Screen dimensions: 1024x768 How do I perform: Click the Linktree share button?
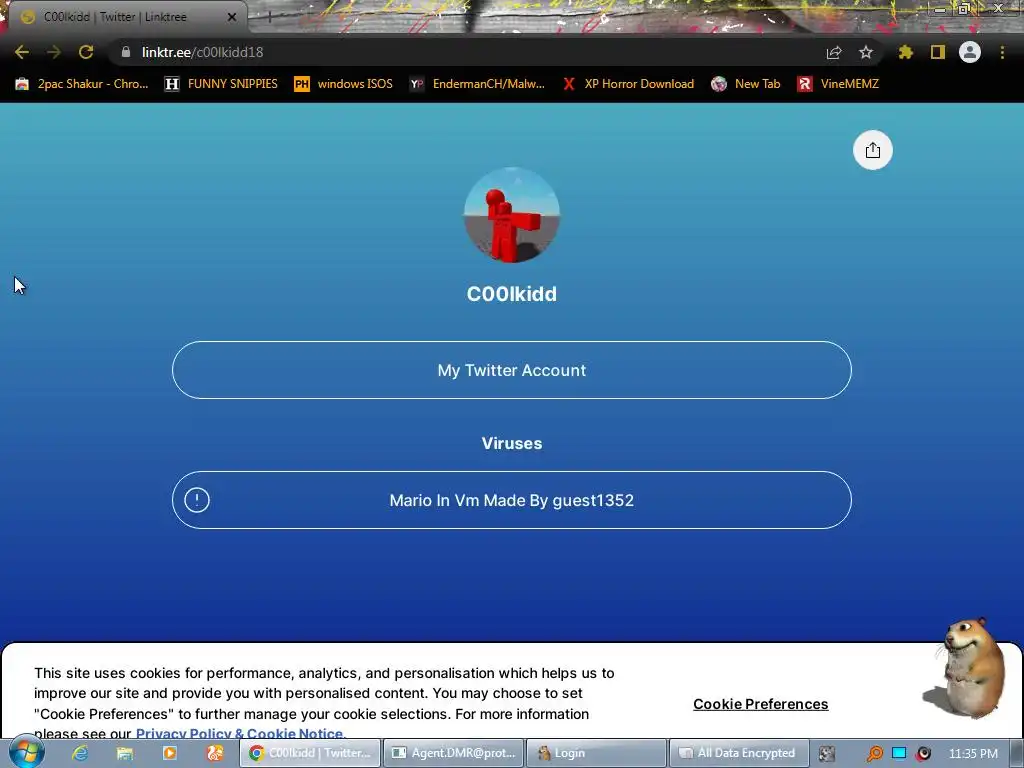[872, 150]
